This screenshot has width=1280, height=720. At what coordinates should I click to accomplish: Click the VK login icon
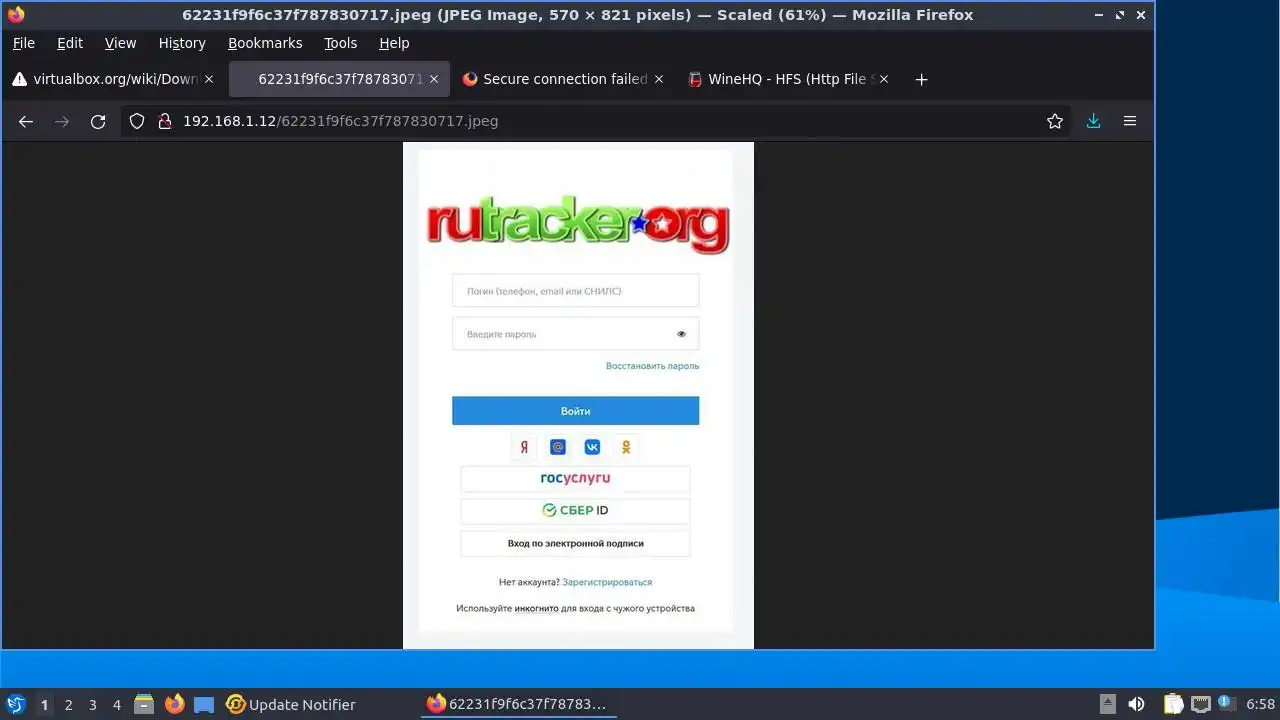tap(592, 447)
